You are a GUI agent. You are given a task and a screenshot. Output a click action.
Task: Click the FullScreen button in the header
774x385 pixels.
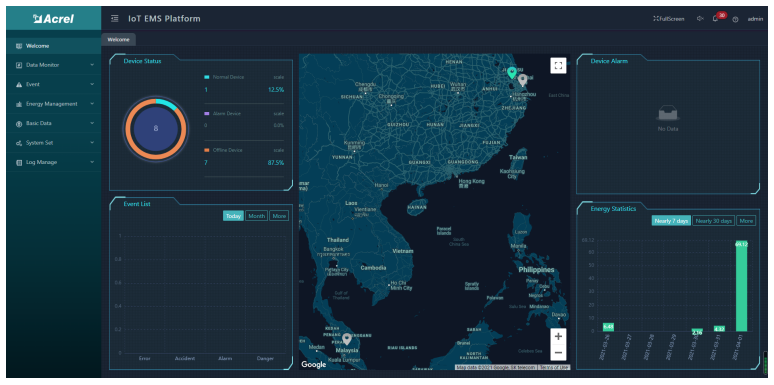[x=669, y=19]
